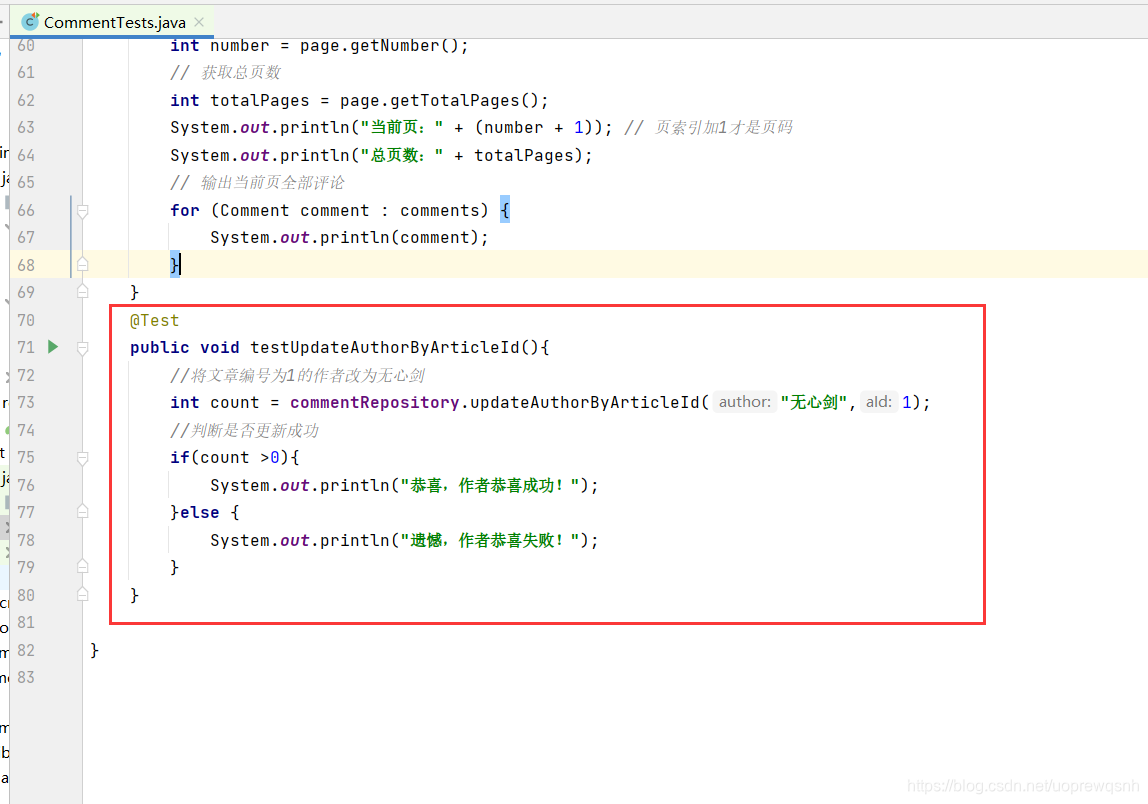Click the comment '// 获取总页数'

click(x=226, y=72)
